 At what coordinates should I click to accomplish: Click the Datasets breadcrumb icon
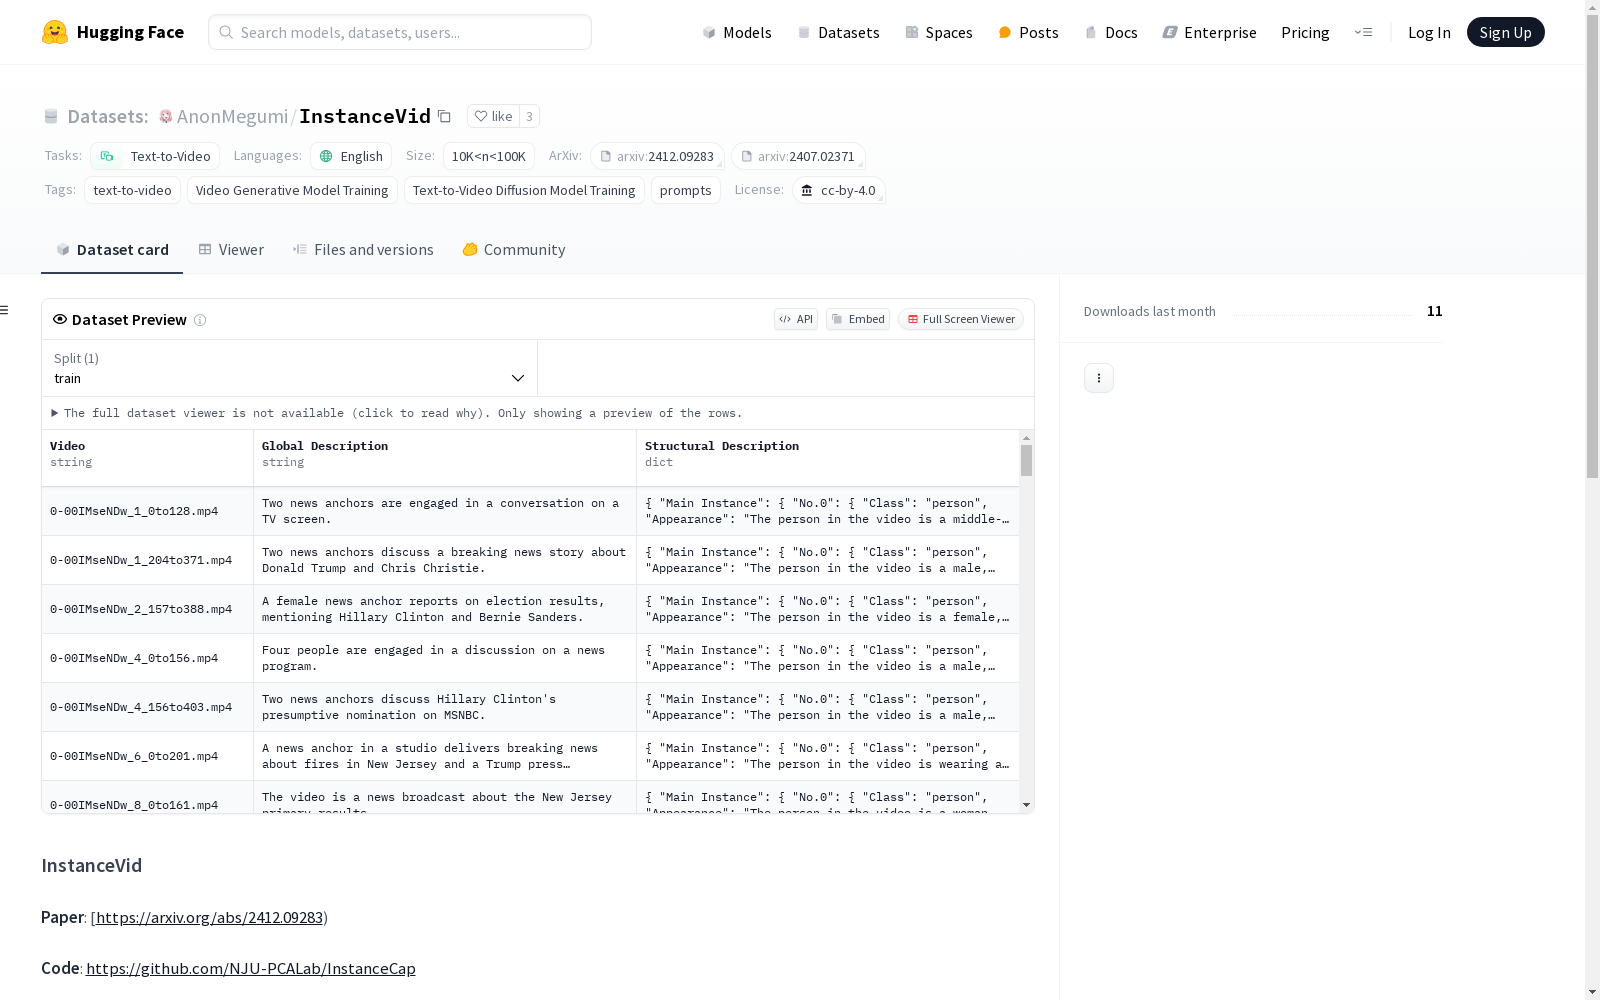point(51,117)
